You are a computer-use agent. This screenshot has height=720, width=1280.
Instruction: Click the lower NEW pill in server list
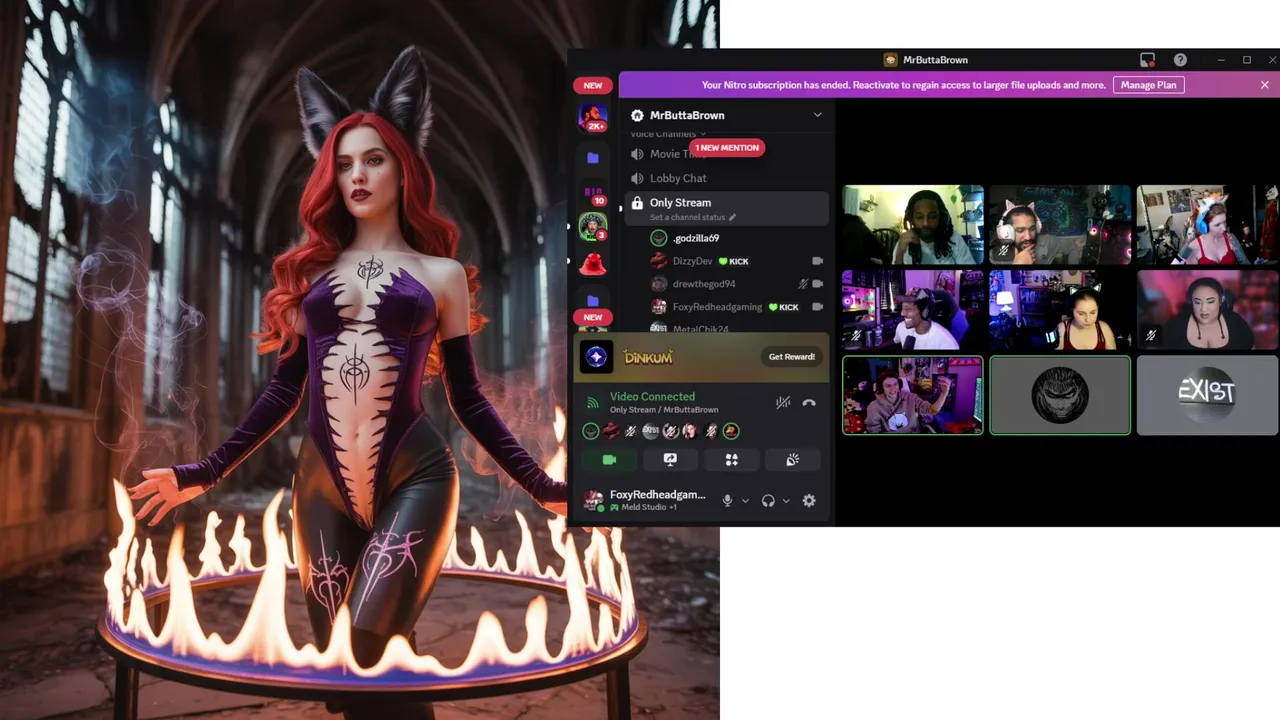coord(593,317)
